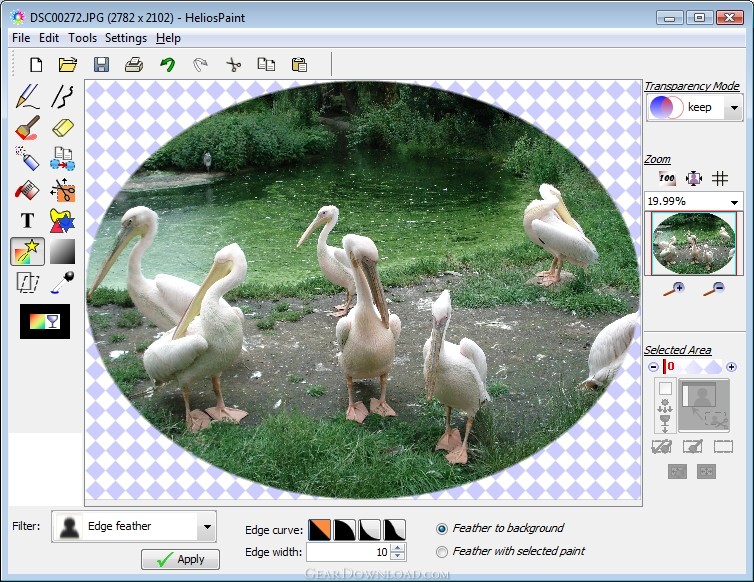Open the Edit menu
This screenshot has height=582, width=754.
[49, 38]
